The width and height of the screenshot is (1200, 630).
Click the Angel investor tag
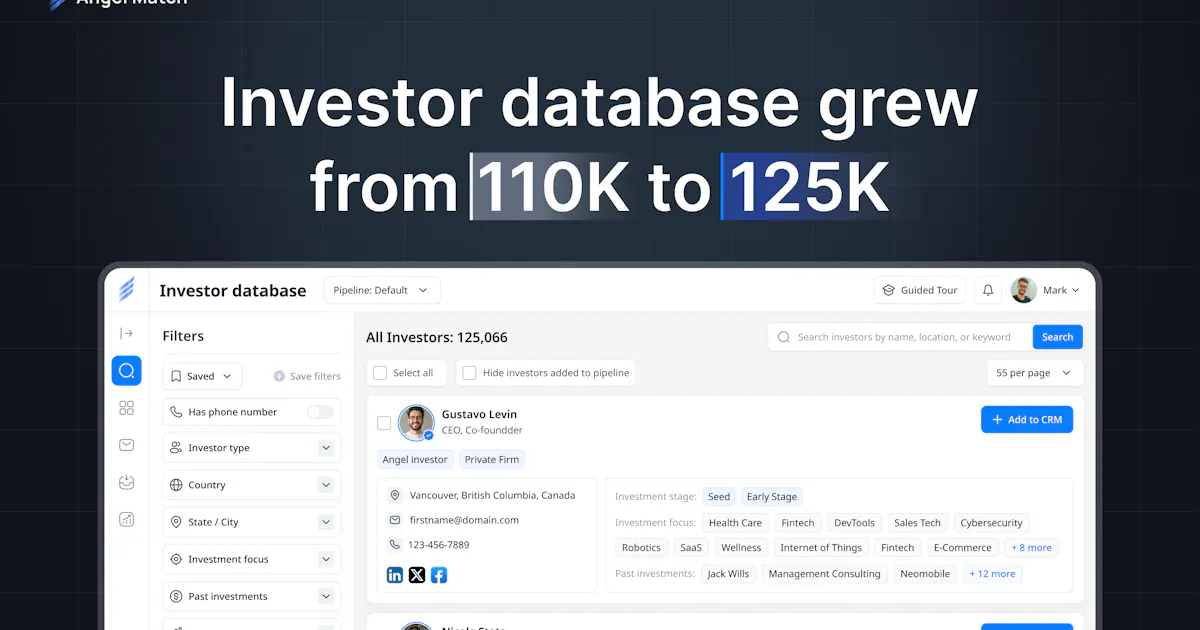(x=415, y=460)
